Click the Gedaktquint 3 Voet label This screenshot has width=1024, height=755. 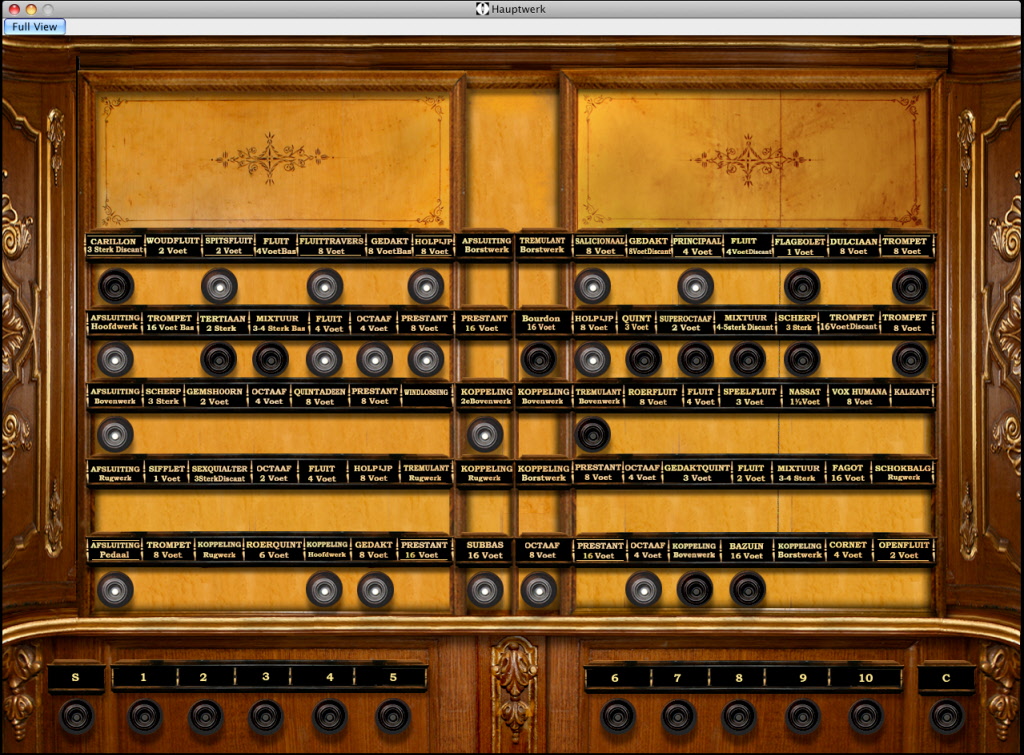coord(697,473)
